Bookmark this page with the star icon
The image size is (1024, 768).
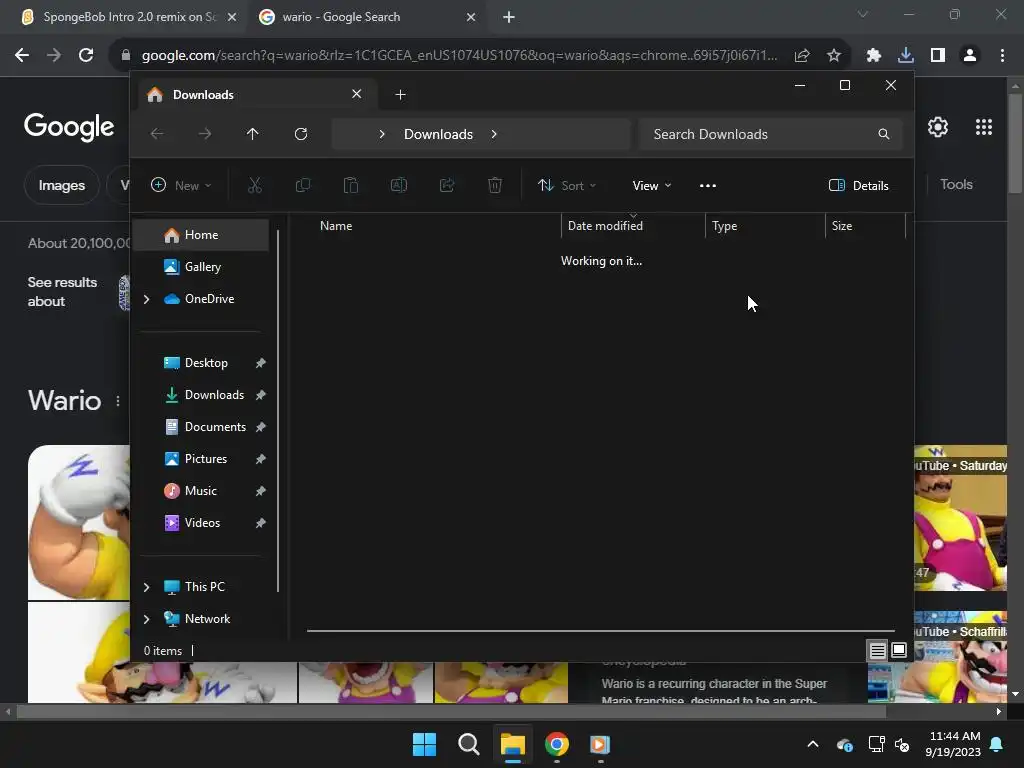coord(834,55)
